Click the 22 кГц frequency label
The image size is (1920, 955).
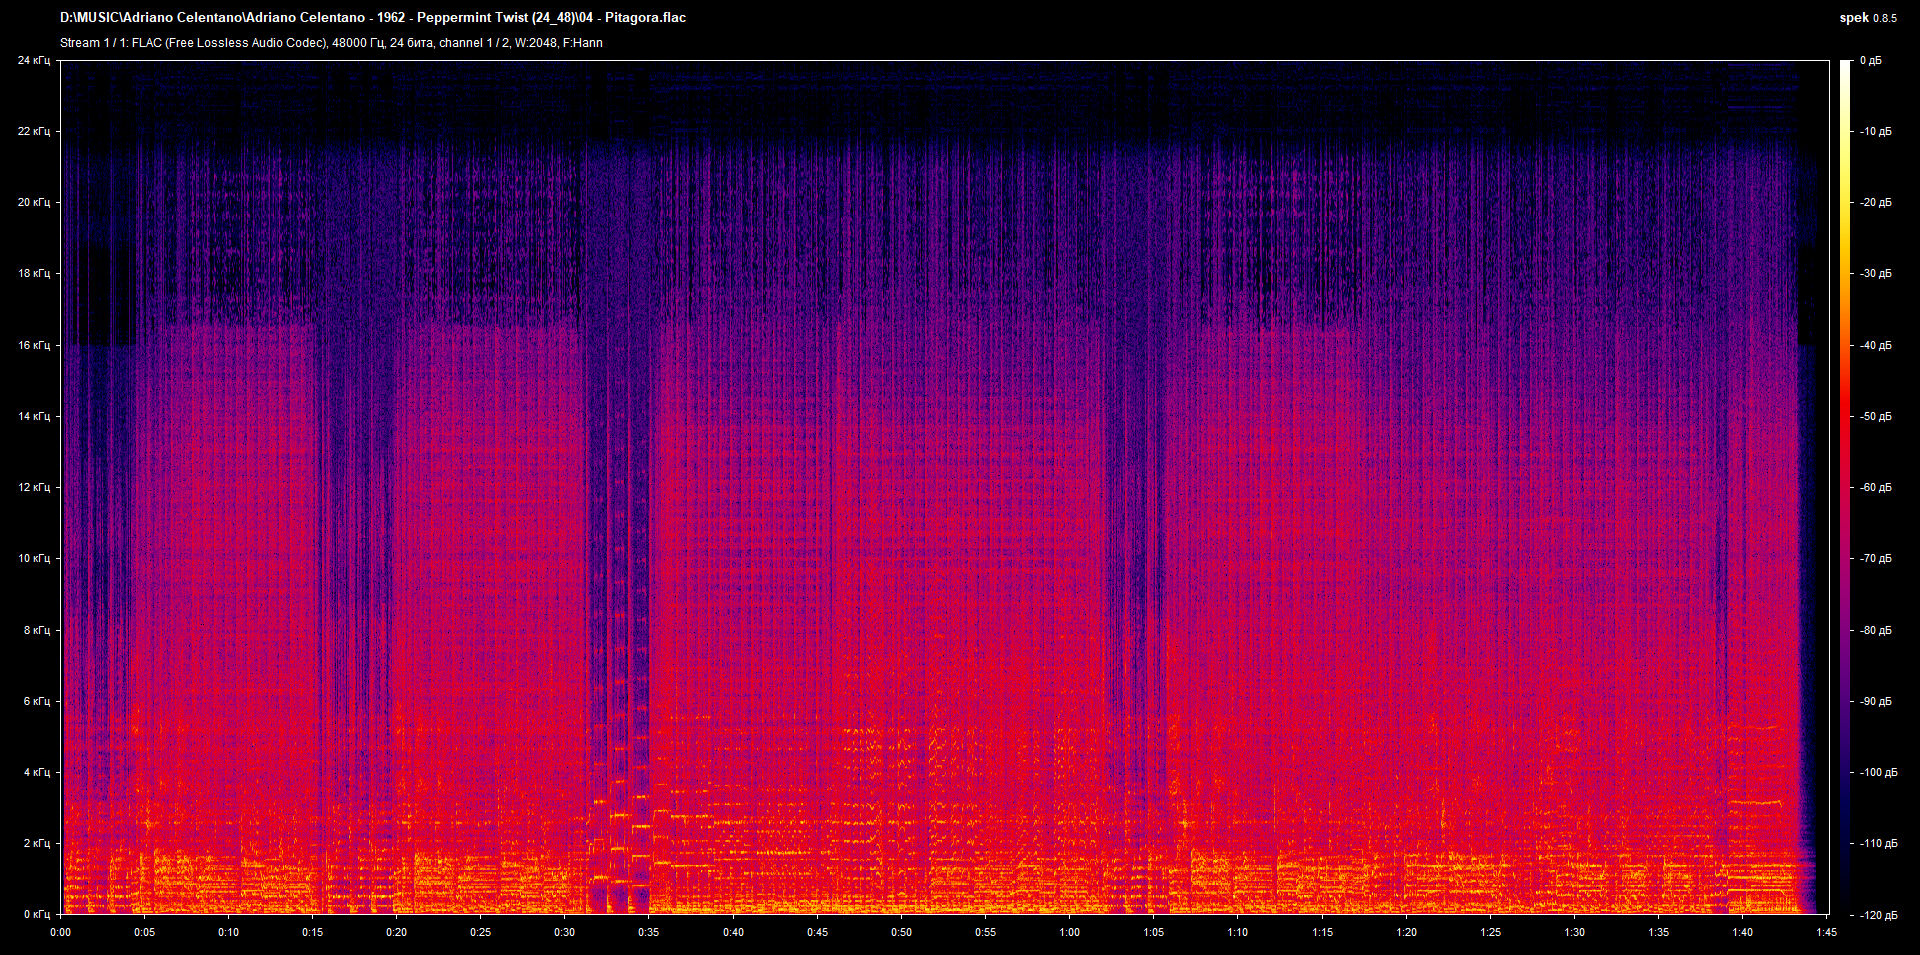pos(34,131)
